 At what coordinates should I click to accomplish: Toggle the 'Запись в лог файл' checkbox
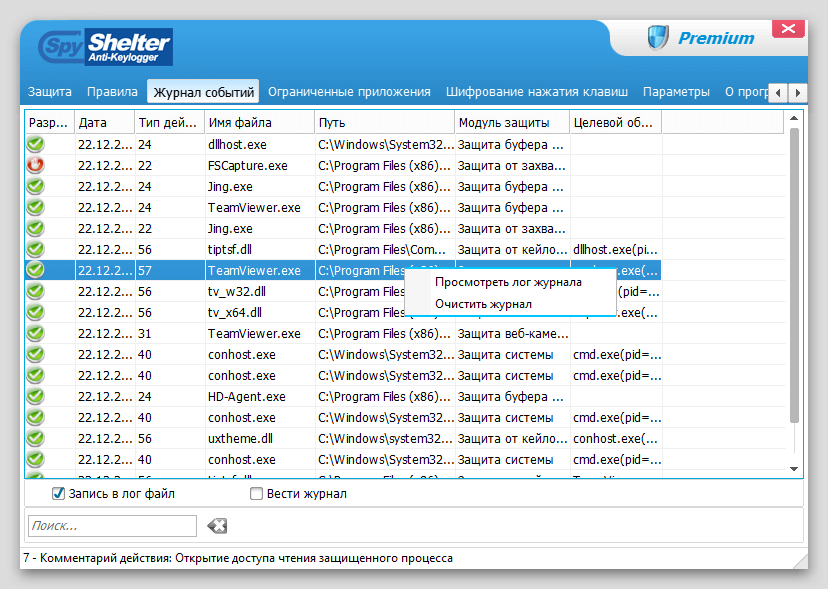point(58,493)
